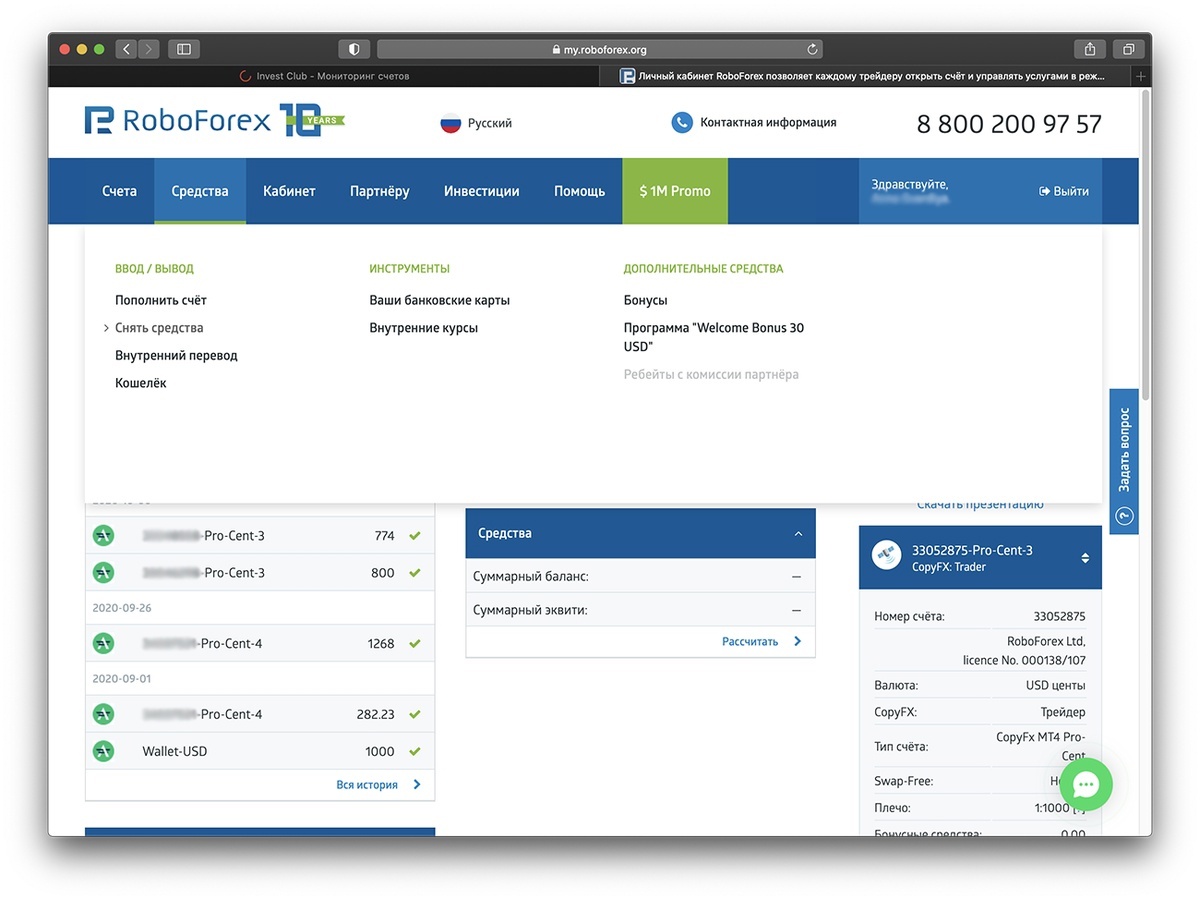Viewport: 1200px width, 900px height.
Task: Click the my.roboforex.org address bar
Action: pos(600,49)
